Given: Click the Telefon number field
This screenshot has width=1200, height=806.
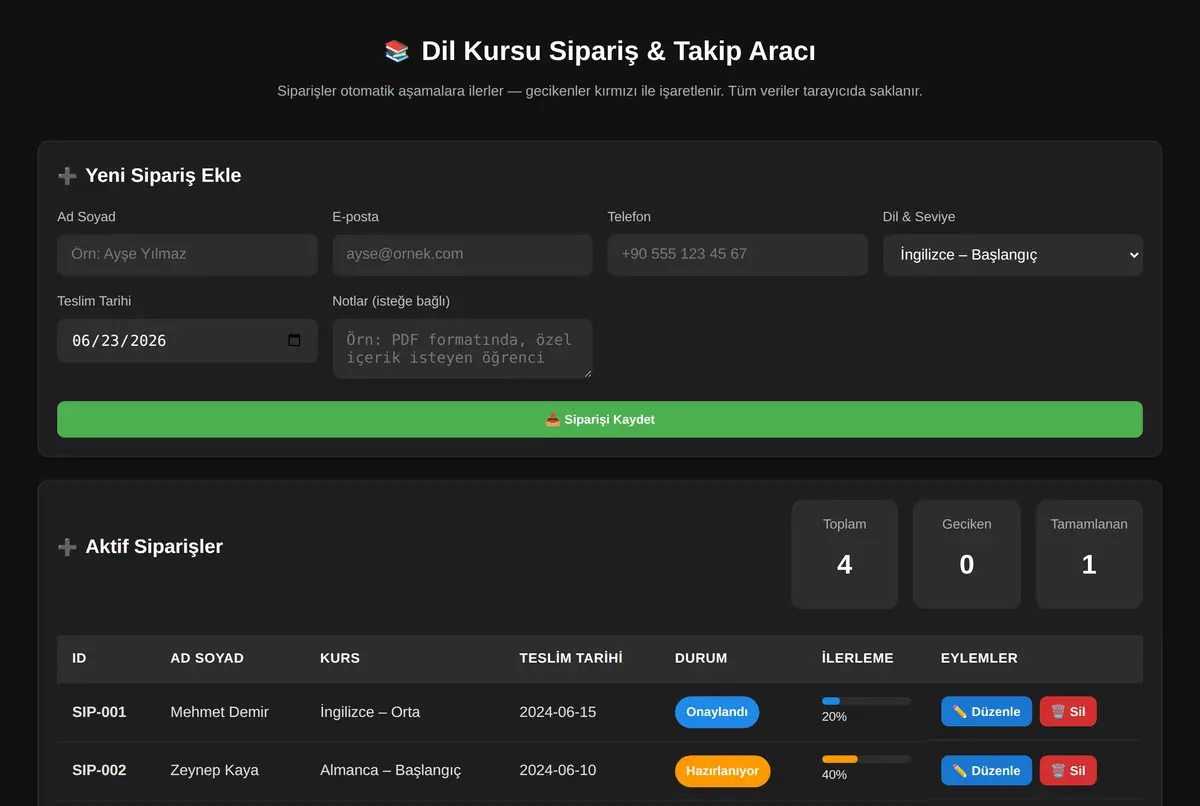Looking at the screenshot, I should (737, 254).
